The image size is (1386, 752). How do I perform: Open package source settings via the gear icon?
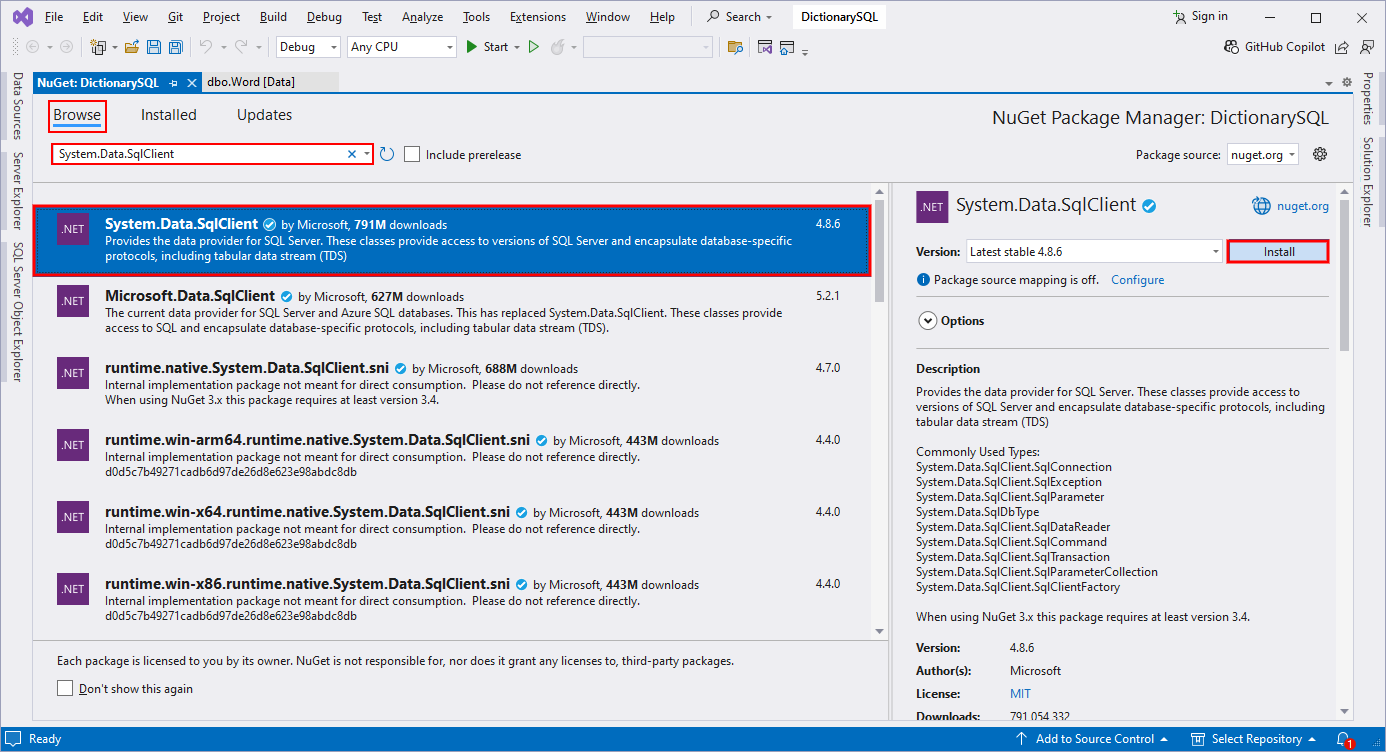[x=1320, y=153]
